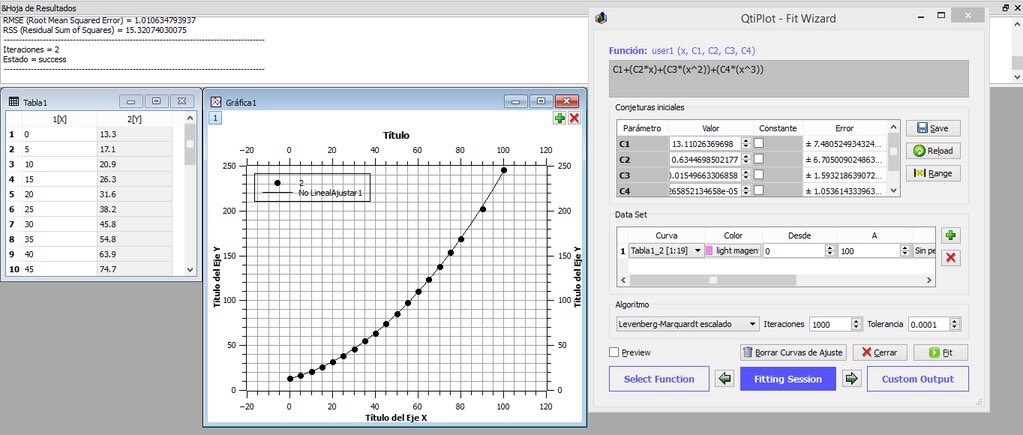Remove the layer with the red X in Gráfica1
Image resolution: width=1023 pixels, height=435 pixels.
[574, 118]
